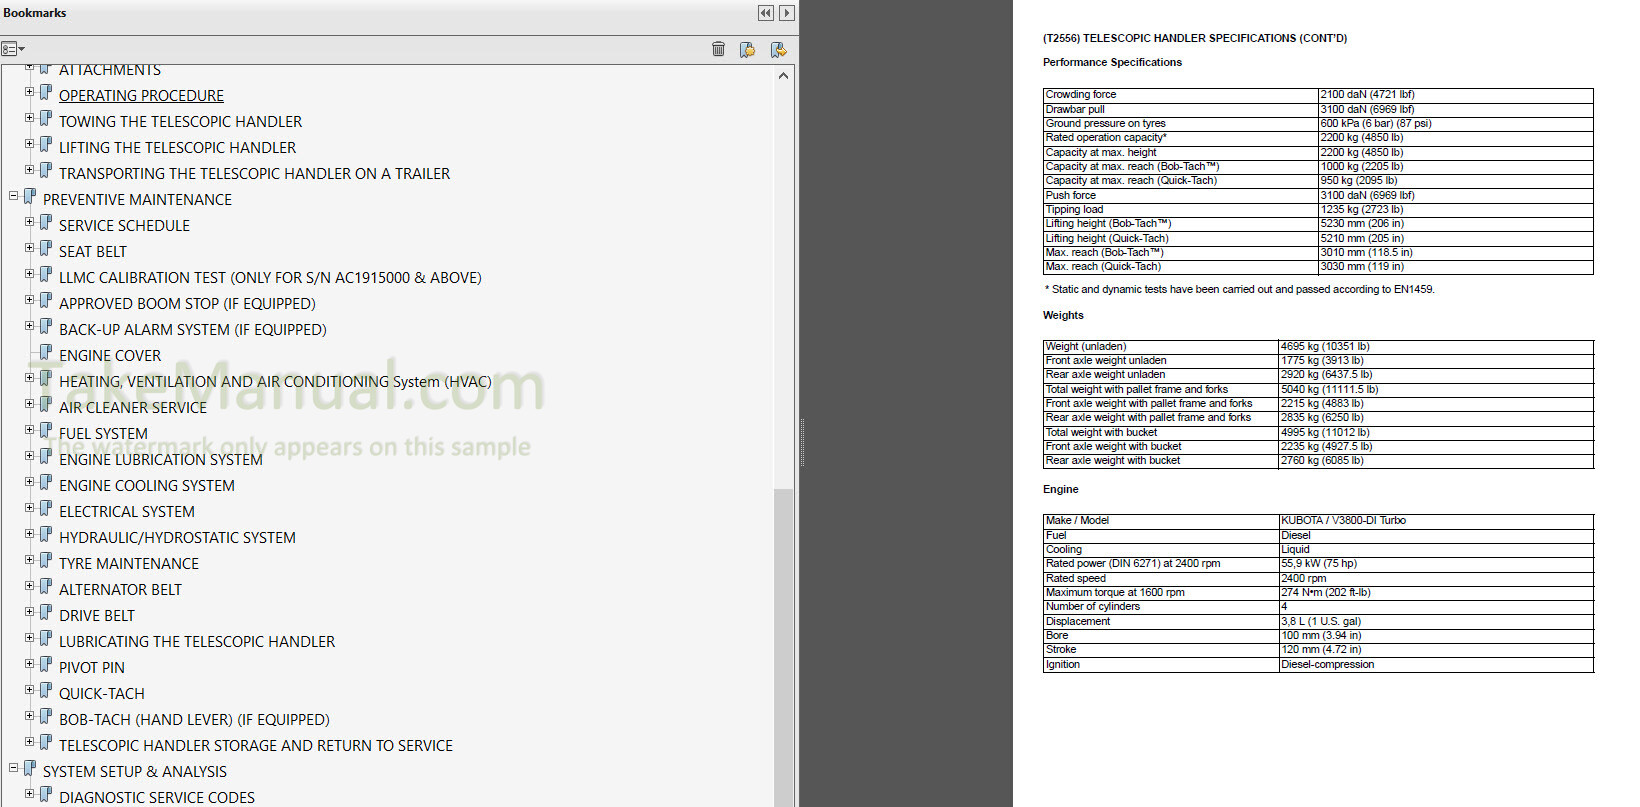Click the bookmarks scrollbar up arrow
The width and height of the screenshot is (1640, 807).
[x=783, y=76]
